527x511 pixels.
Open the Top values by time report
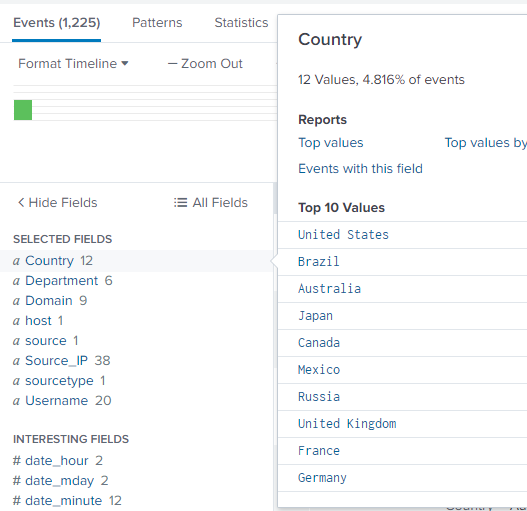pyautogui.click(x=486, y=143)
